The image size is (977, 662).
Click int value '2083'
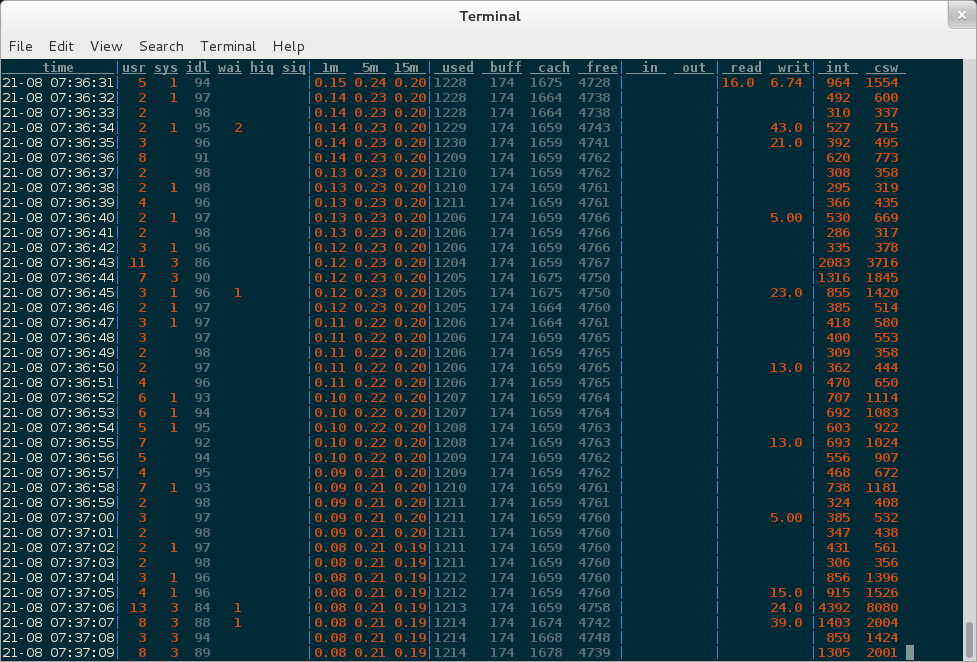pyautogui.click(x=834, y=262)
